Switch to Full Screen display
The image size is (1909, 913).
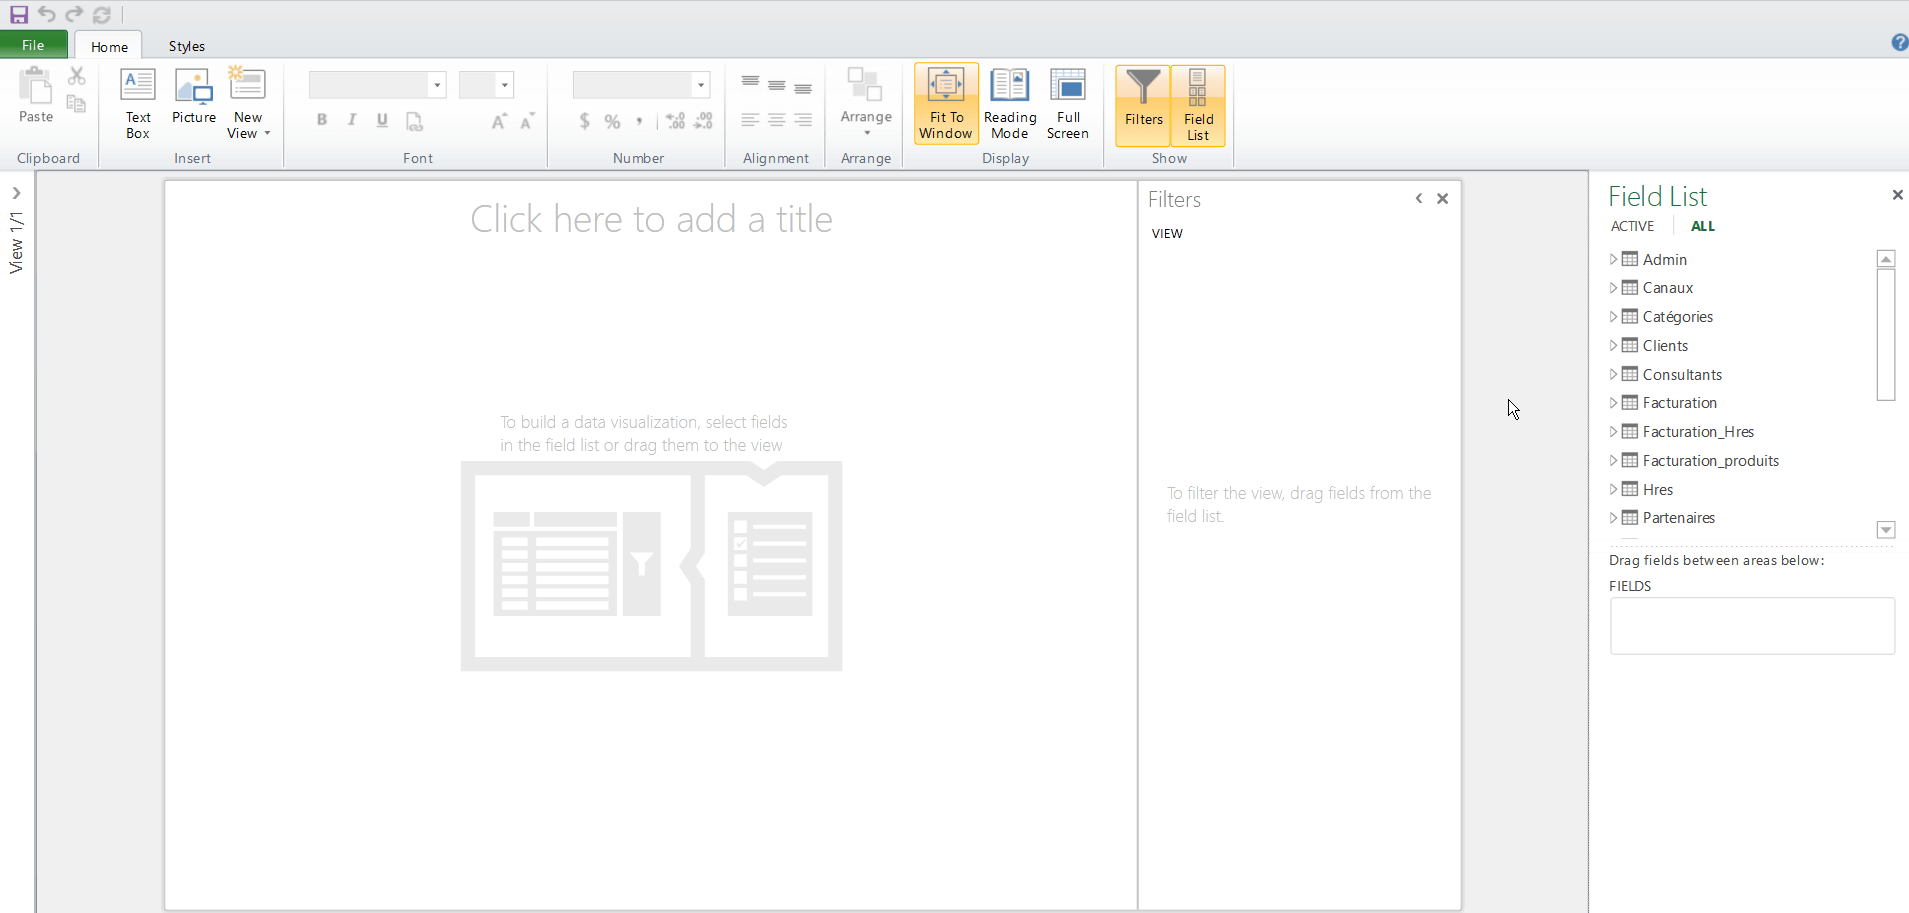[x=1067, y=103]
